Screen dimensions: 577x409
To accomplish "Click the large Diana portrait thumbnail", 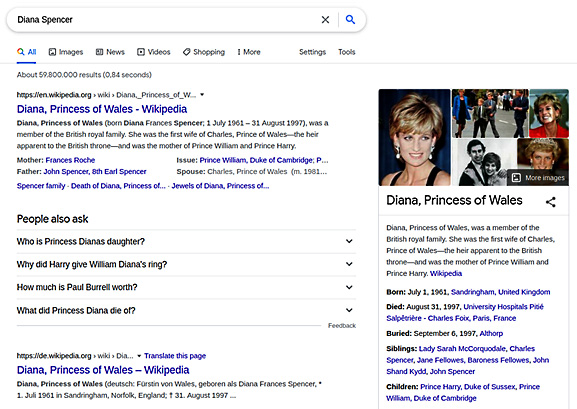I will tap(414, 137).
